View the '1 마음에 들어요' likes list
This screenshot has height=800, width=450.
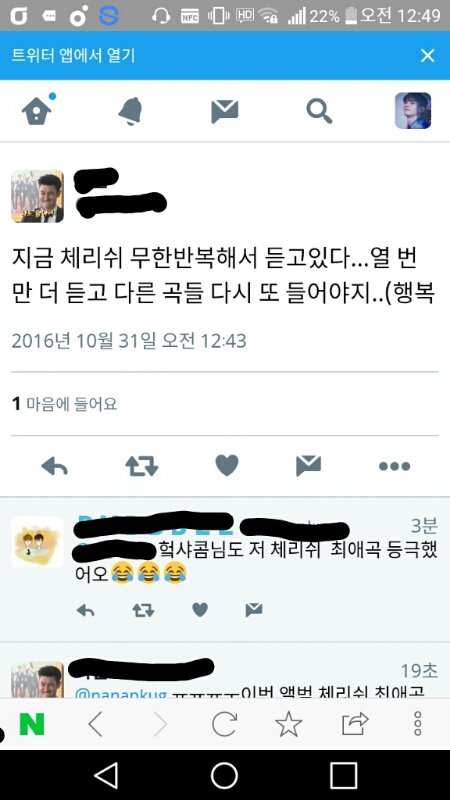[x=64, y=404]
